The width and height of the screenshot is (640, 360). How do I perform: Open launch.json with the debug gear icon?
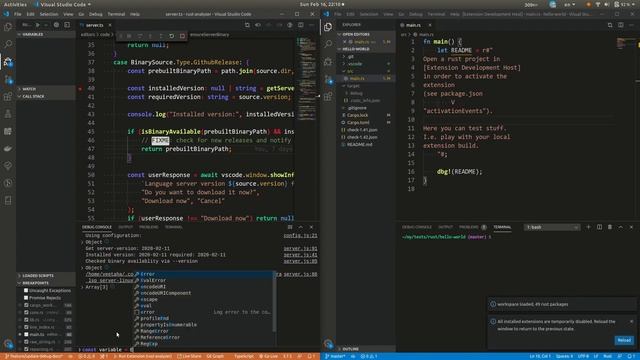coord(56,25)
